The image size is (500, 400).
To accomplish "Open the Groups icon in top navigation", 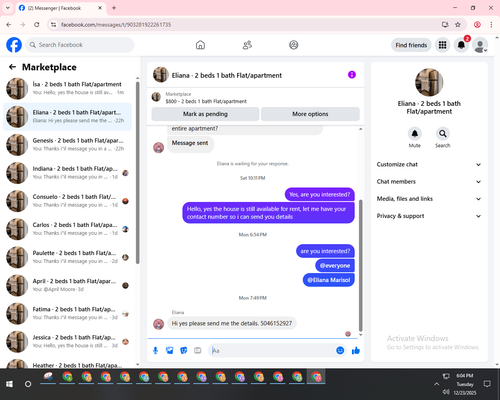I will (294, 45).
